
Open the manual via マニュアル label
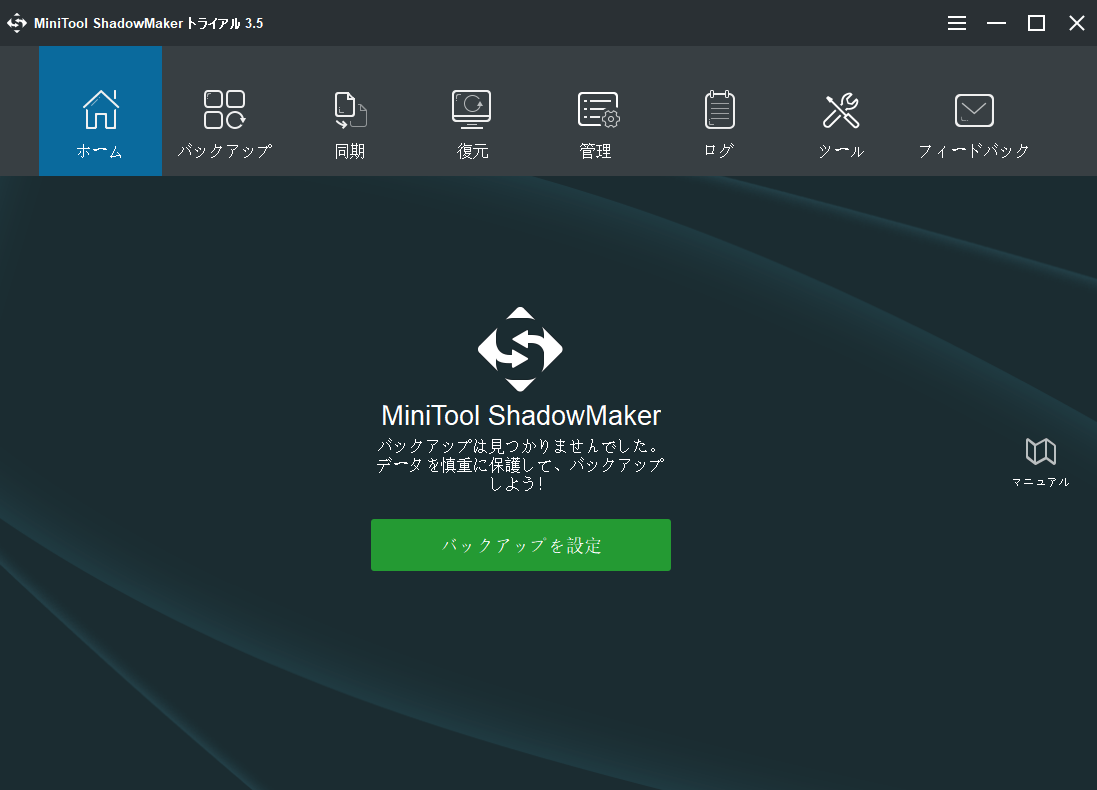pos(1040,481)
